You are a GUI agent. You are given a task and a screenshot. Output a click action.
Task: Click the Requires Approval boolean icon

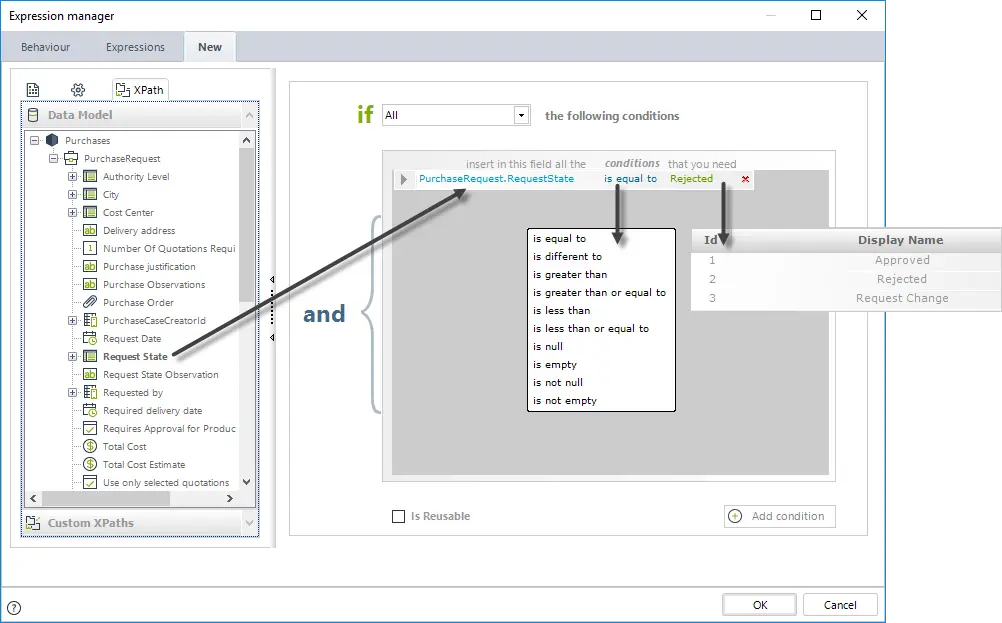[x=90, y=429]
